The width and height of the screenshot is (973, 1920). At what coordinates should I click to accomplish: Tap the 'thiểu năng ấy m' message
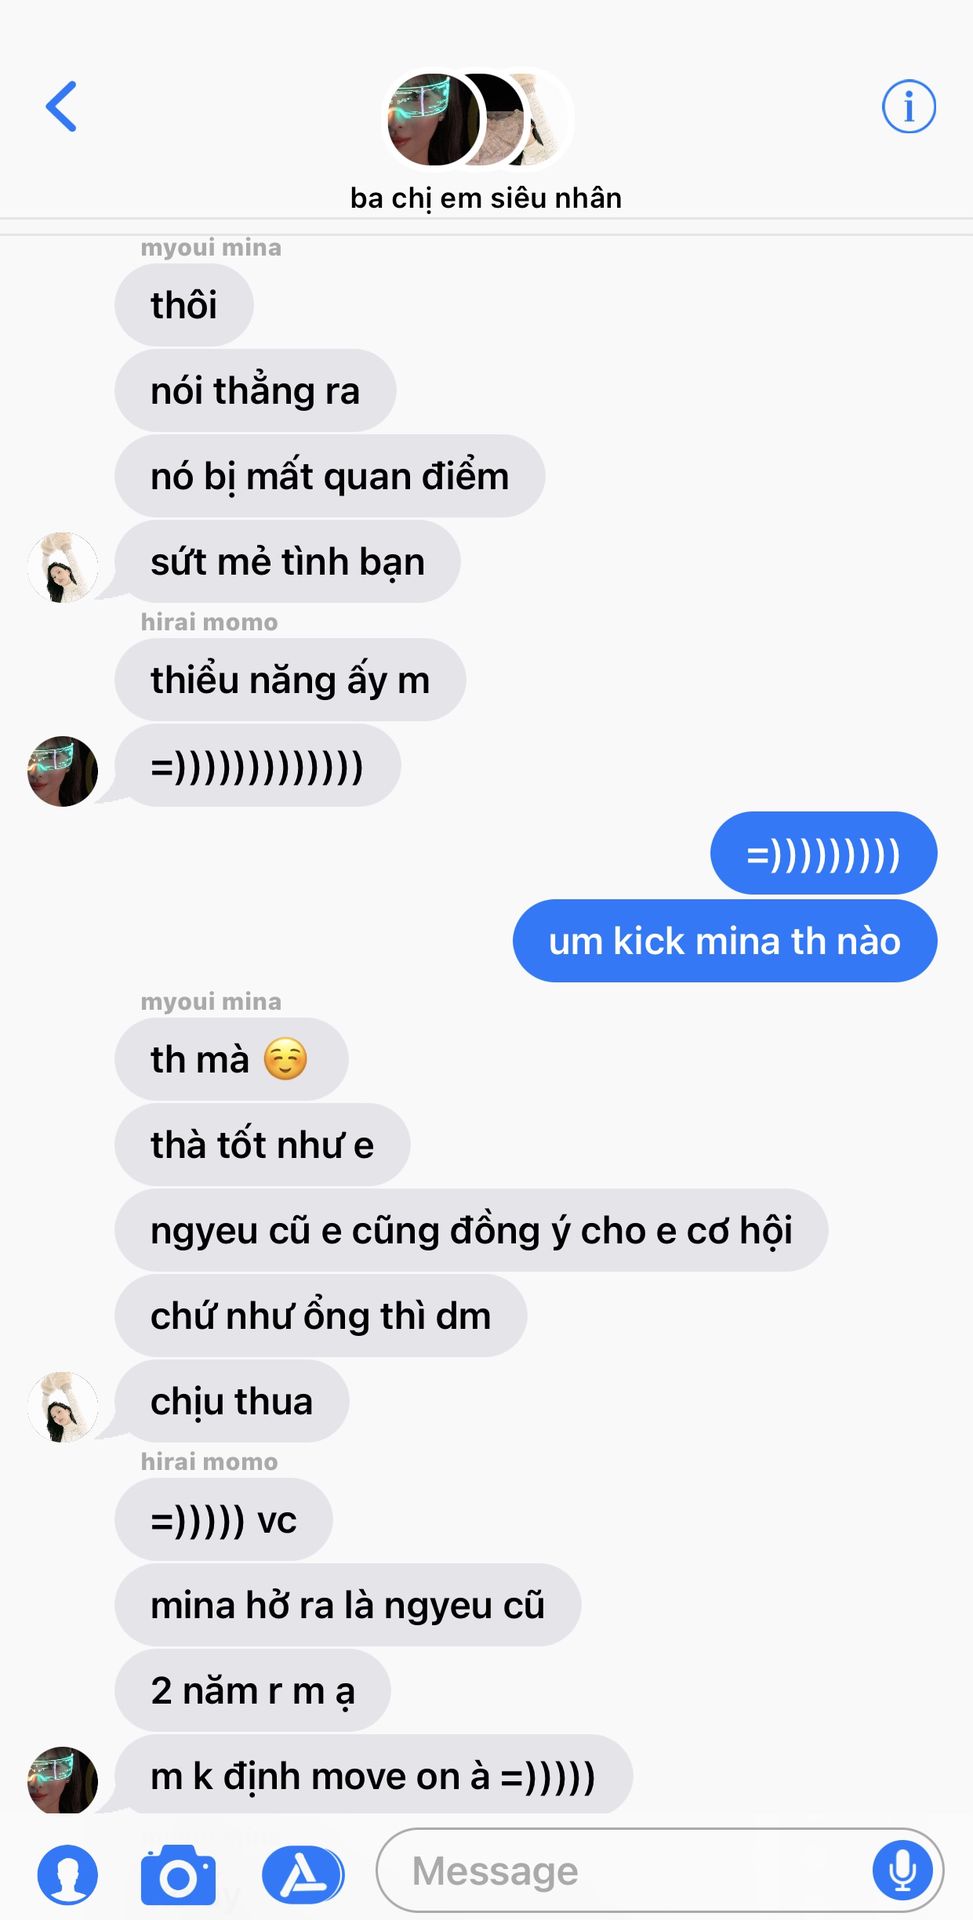point(290,680)
